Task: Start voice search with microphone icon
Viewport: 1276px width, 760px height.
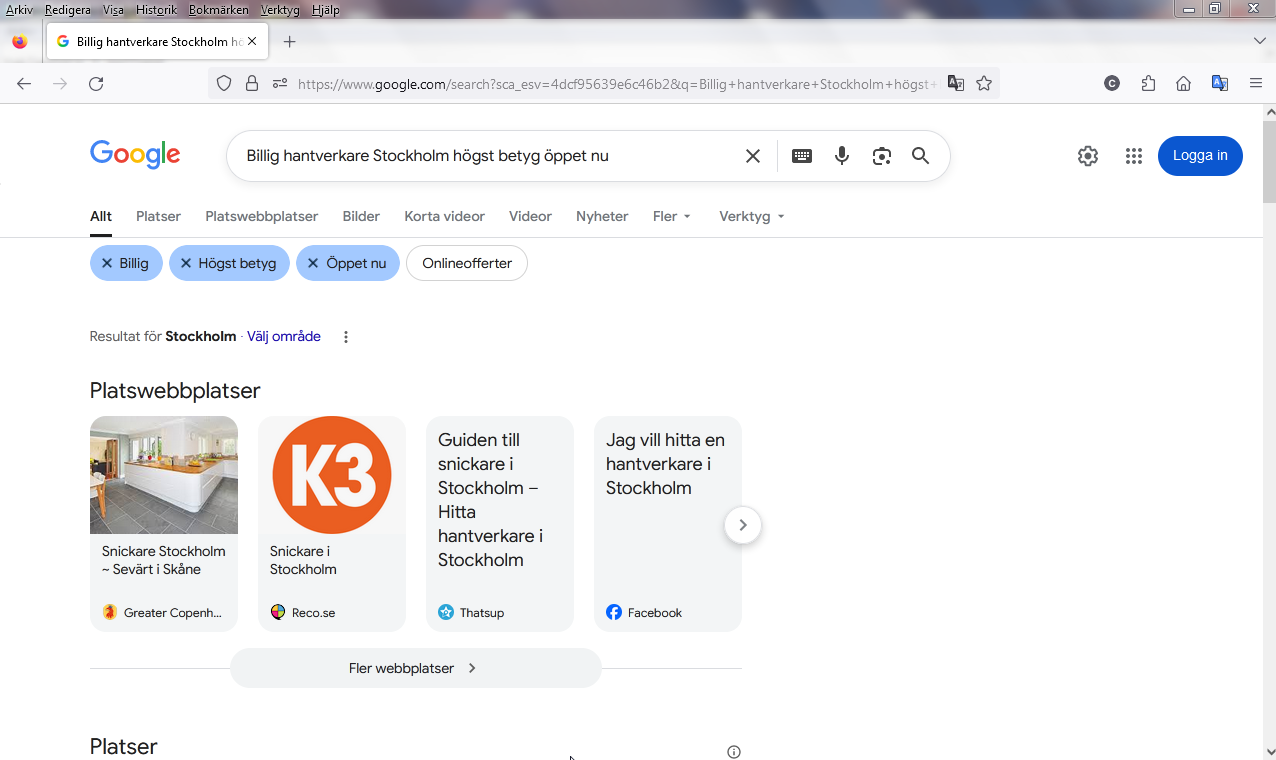Action: click(x=842, y=156)
